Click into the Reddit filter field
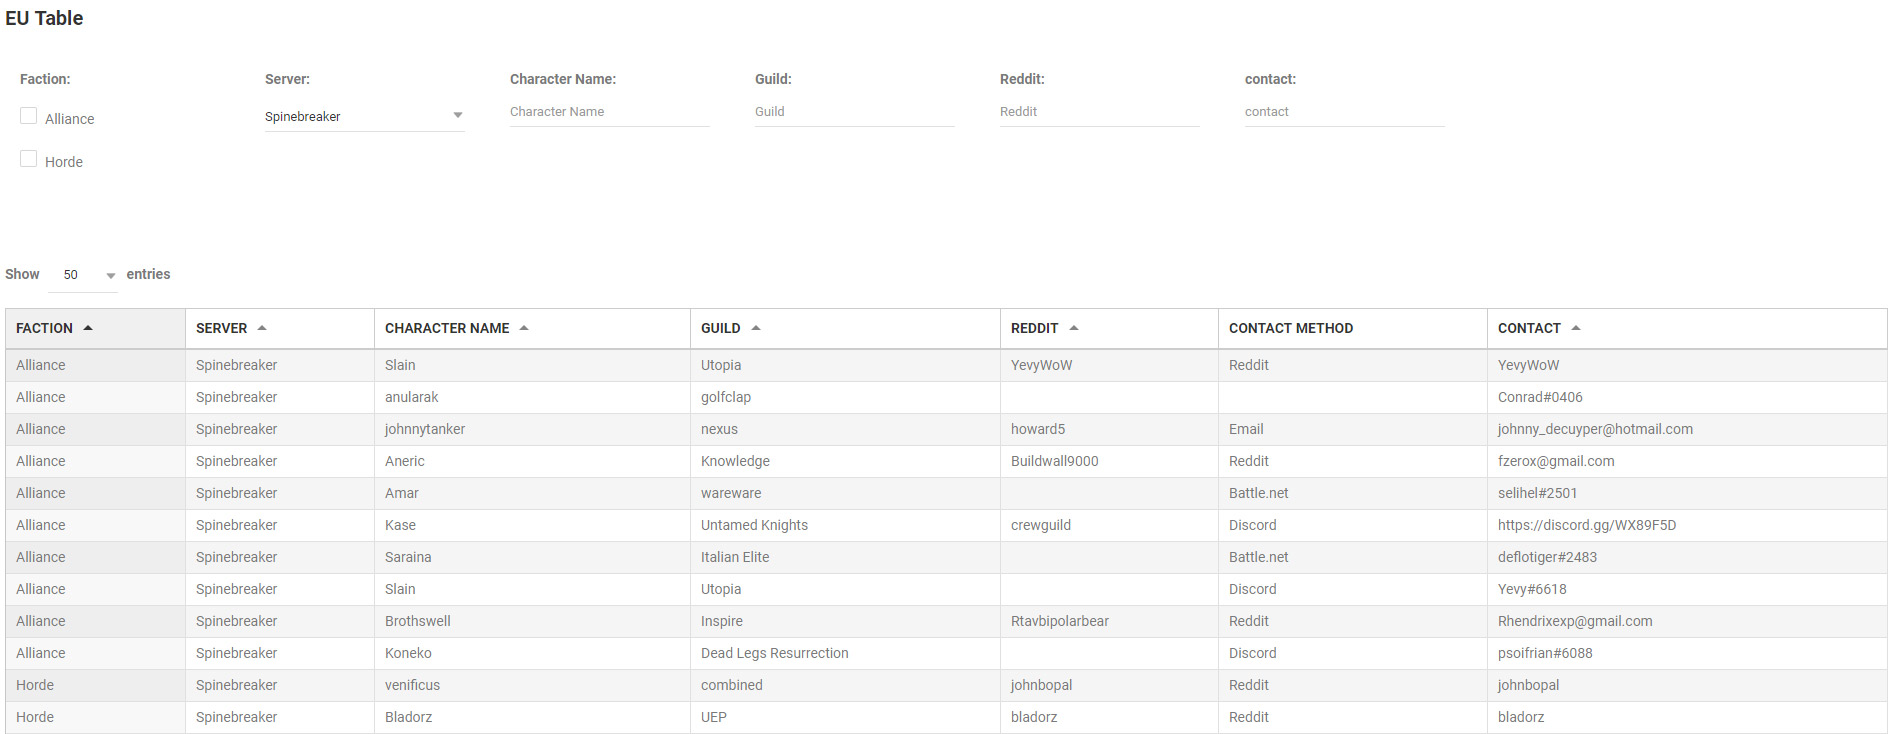Image resolution: width=1893 pixels, height=734 pixels. [x=1099, y=112]
